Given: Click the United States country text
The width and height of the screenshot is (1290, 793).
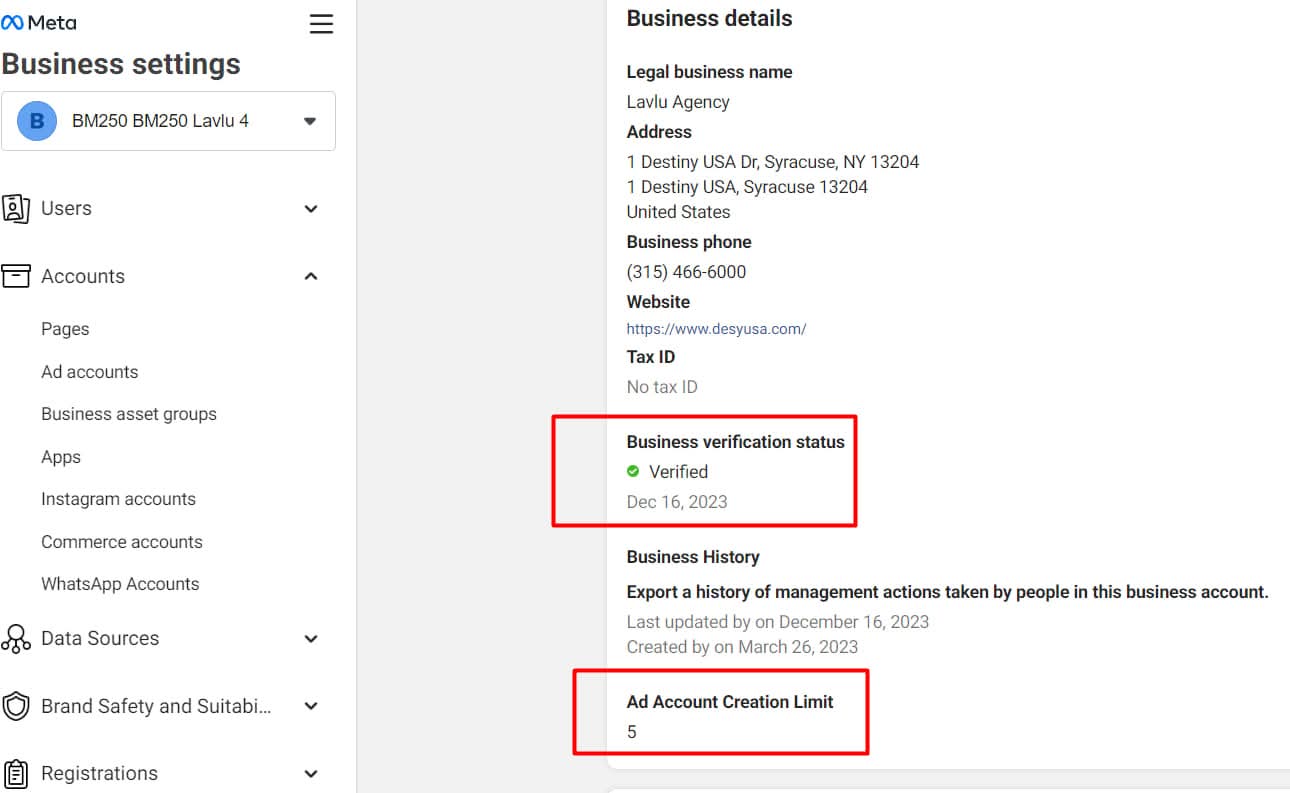Looking at the screenshot, I should pyautogui.click(x=678, y=212).
